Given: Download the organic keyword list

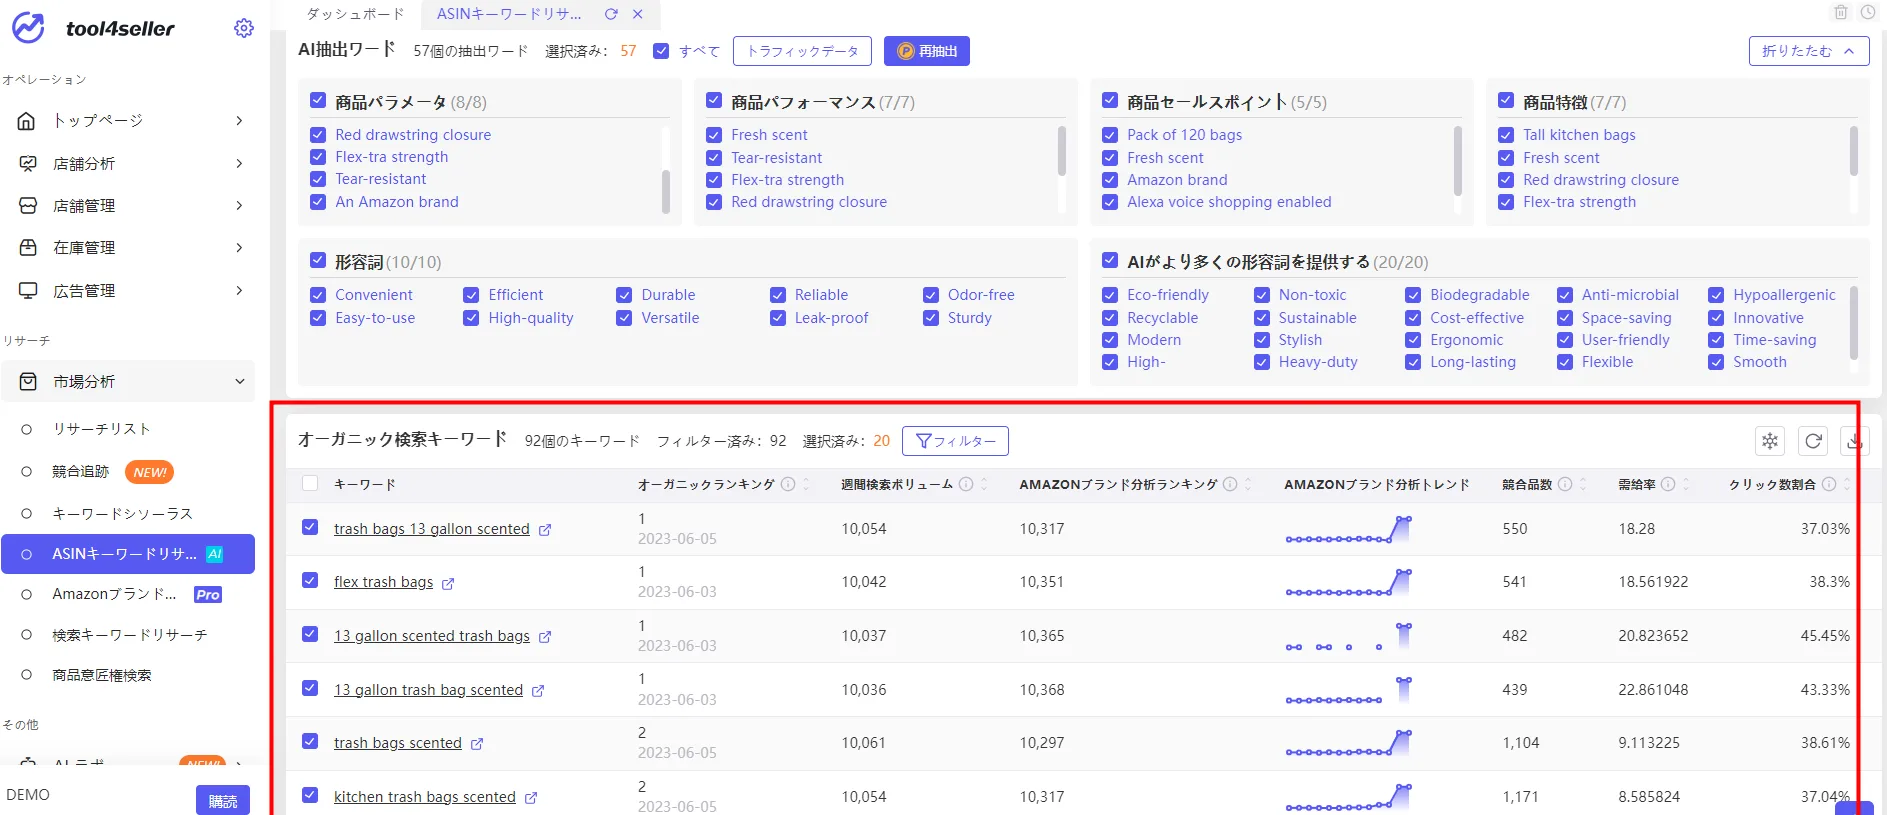Looking at the screenshot, I should (x=1855, y=441).
